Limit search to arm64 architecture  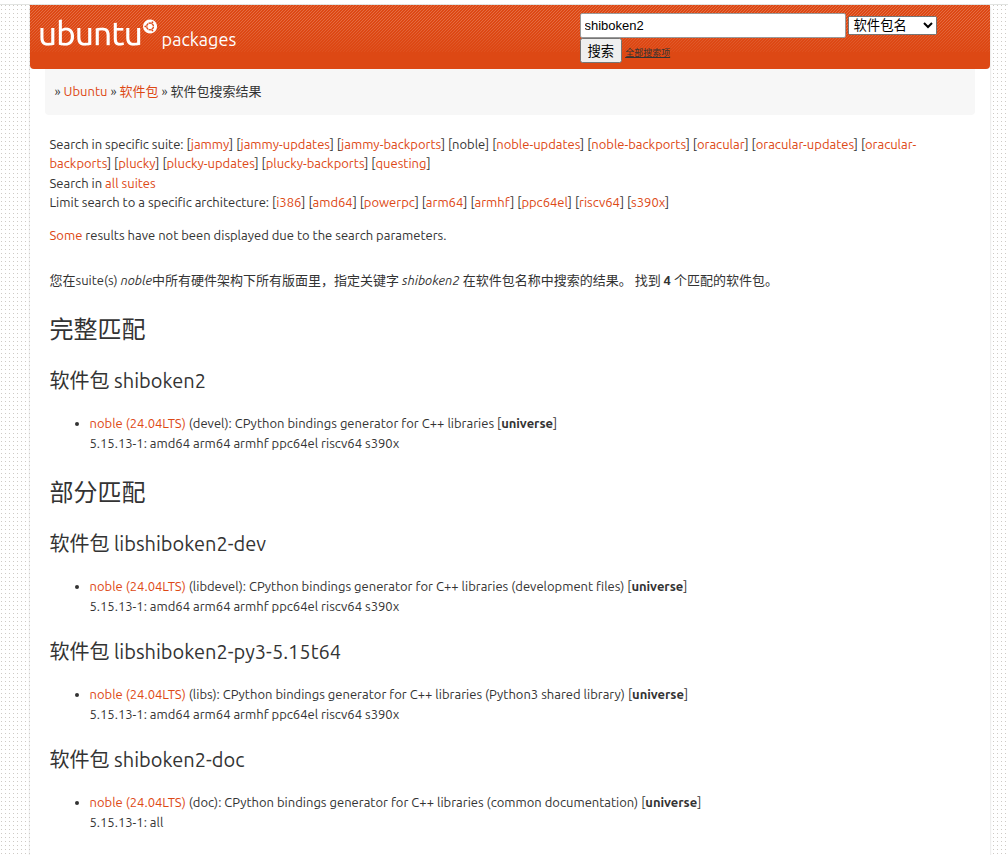tap(444, 203)
